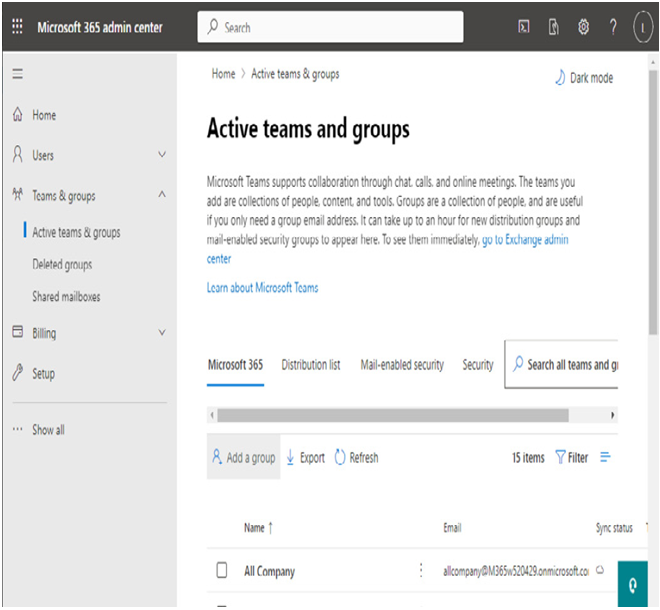Click the Active teams & groups breadcrumb
Viewport: 660px width, 610px height.
pyautogui.click(x=295, y=74)
